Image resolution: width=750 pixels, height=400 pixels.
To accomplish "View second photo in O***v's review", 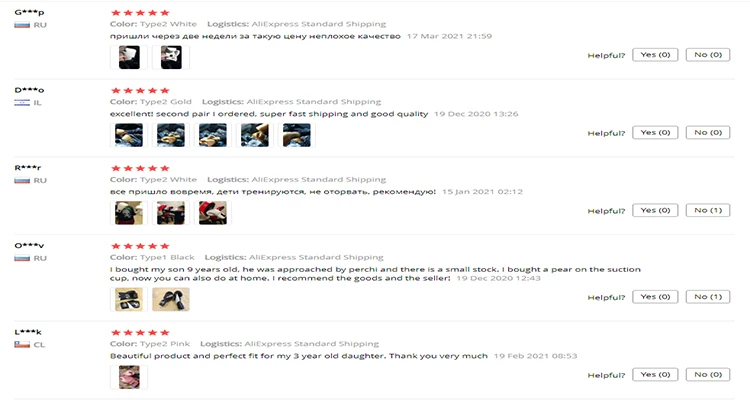I will 171,300.
